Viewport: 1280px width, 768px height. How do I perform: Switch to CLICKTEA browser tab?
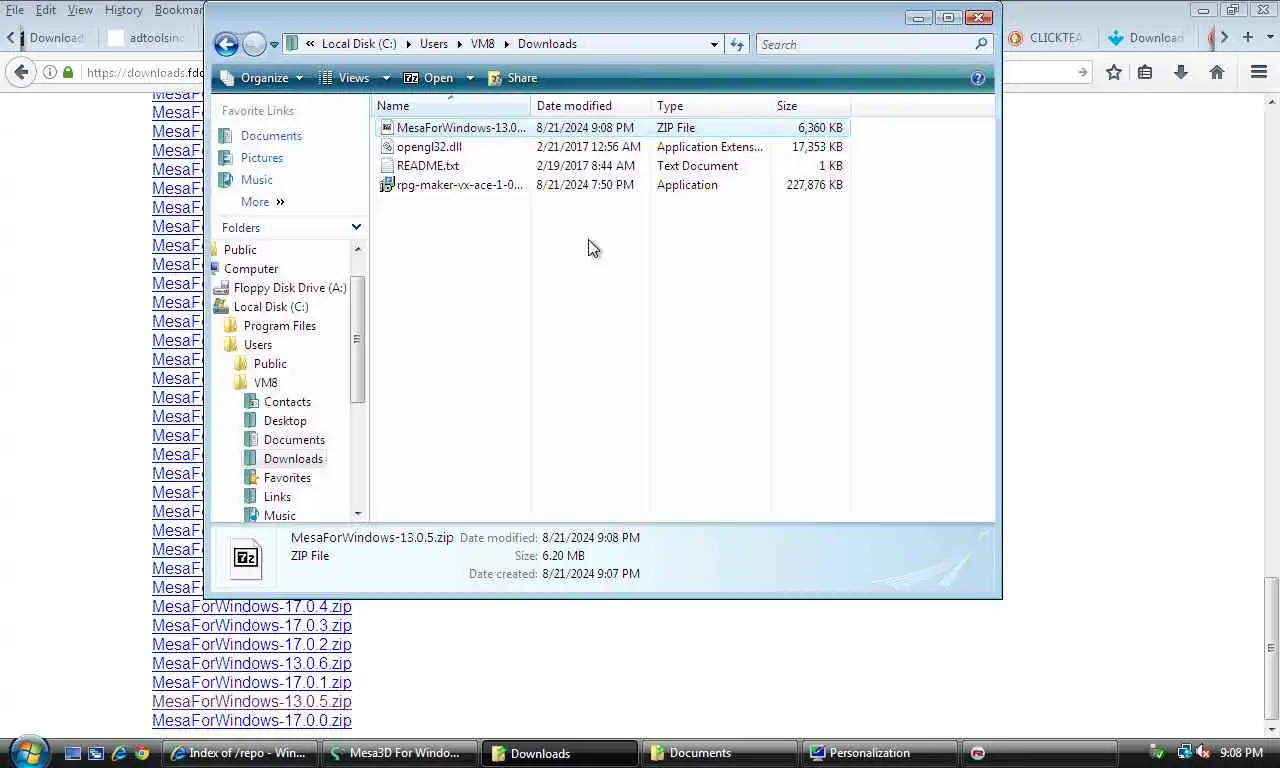[x=1045, y=38]
